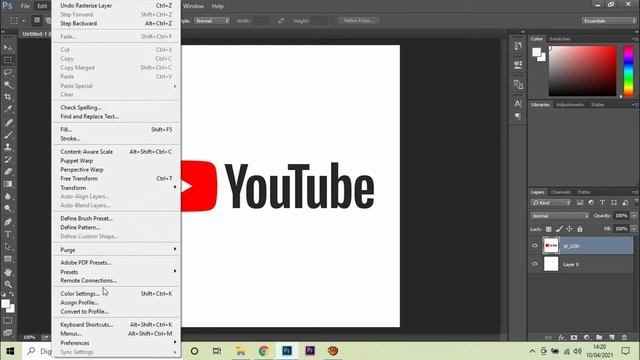
Task: Add a layer style with fx icon
Action: tap(561, 338)
